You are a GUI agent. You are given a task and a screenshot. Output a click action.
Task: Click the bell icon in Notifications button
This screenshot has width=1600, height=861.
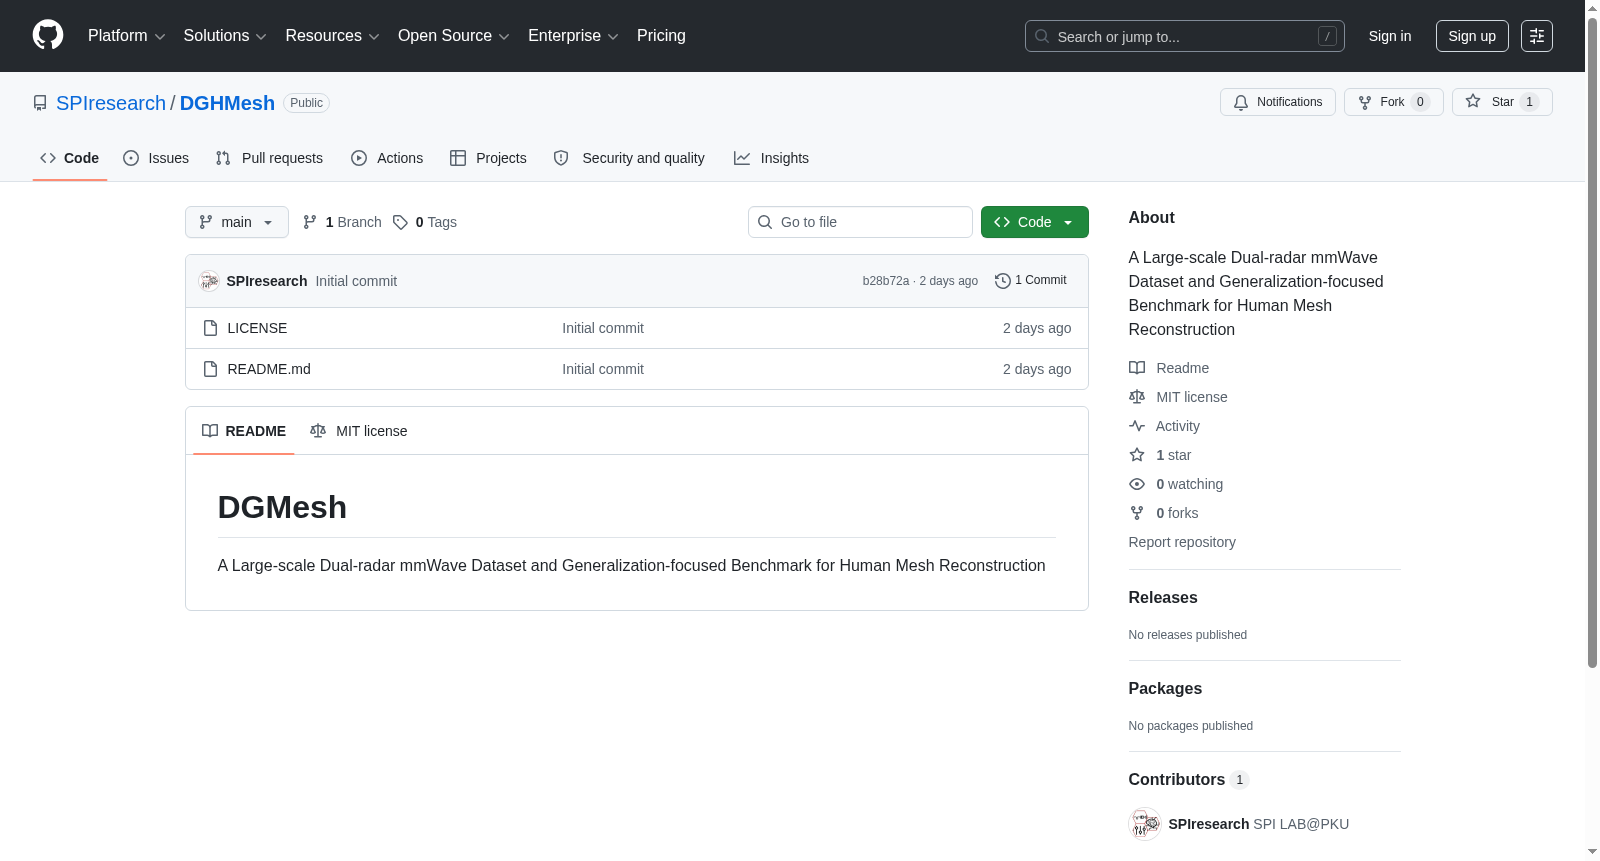click(1241, 102)
